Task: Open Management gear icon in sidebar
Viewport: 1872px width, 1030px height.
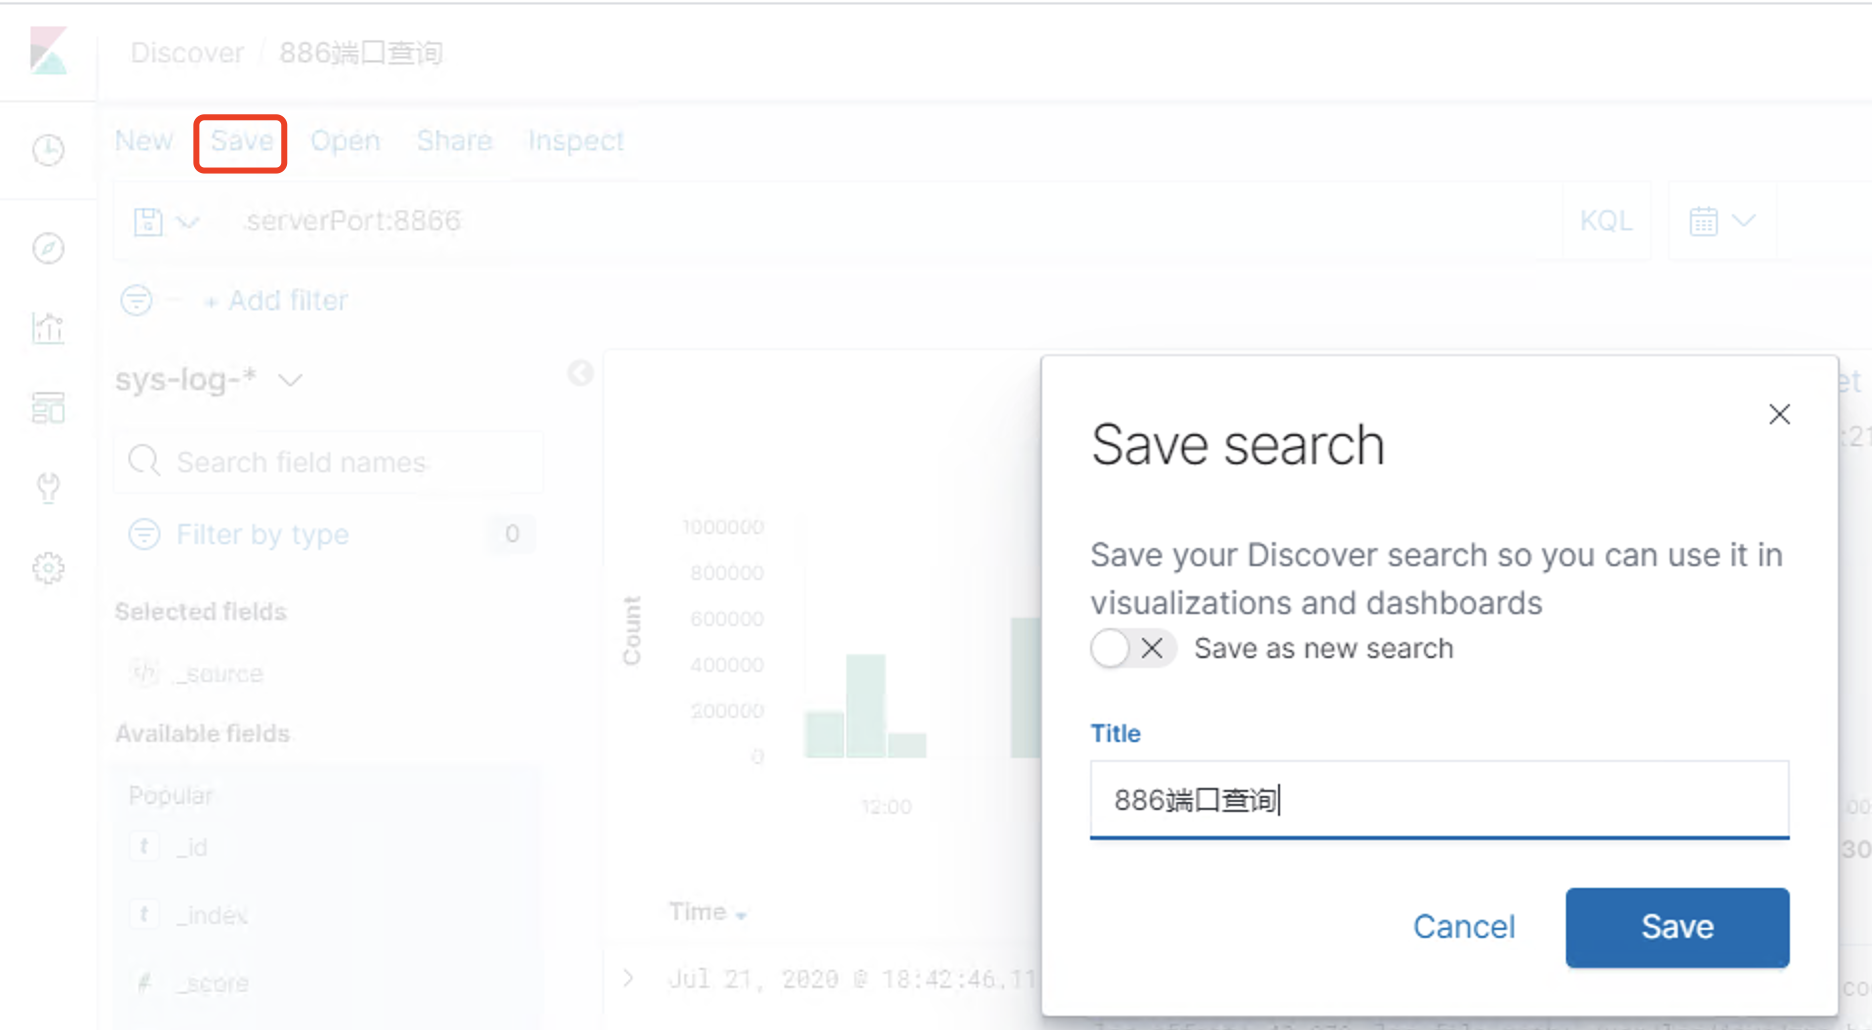Action: 48,568
